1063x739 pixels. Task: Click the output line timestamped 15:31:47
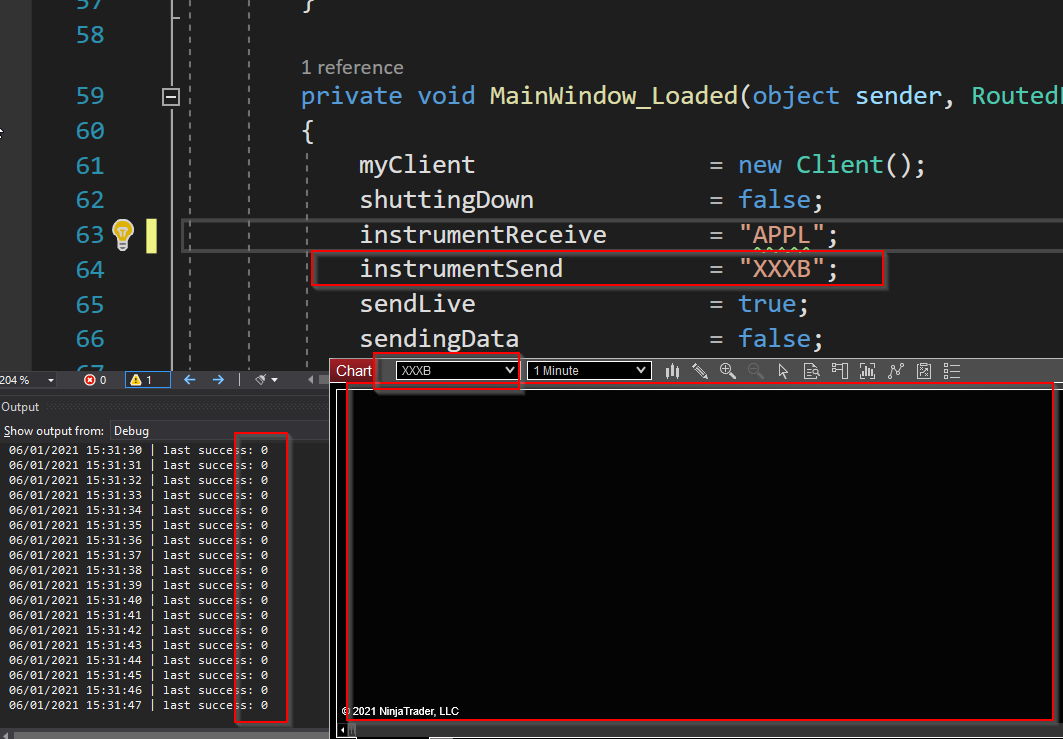tap(138, 705)
